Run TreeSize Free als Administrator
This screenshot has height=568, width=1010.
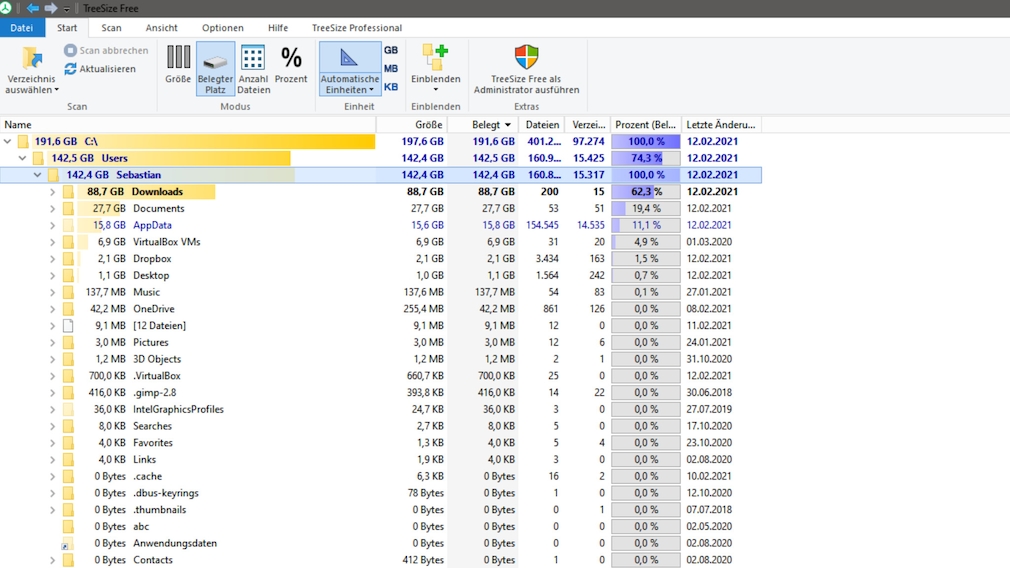[x=526, y=69]
